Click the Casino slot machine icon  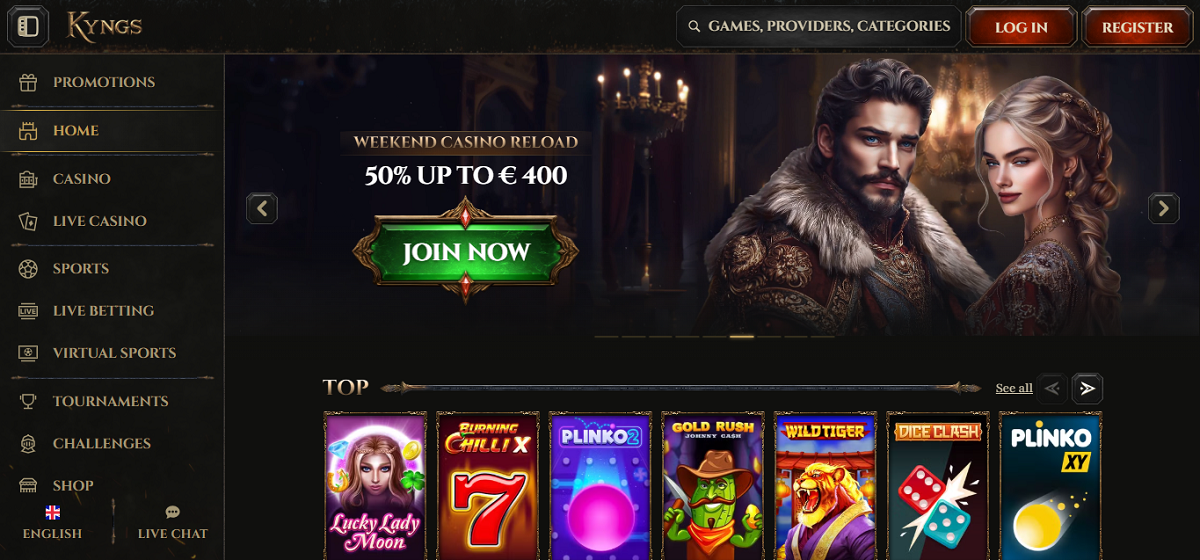[28, 179]
